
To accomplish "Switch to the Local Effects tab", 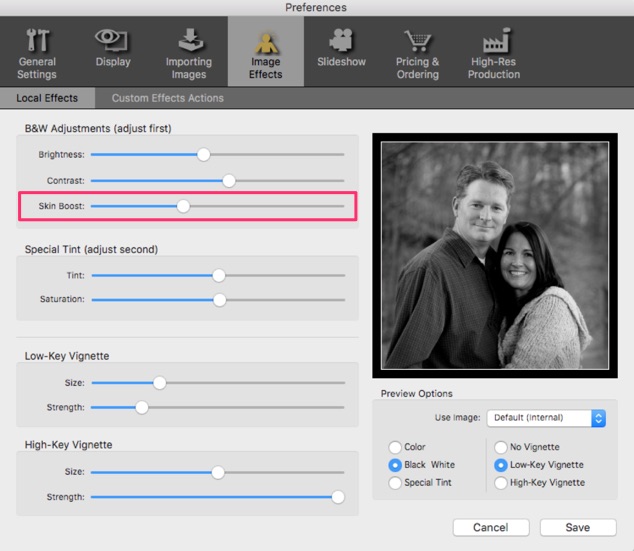I will (x=47, y=98).
